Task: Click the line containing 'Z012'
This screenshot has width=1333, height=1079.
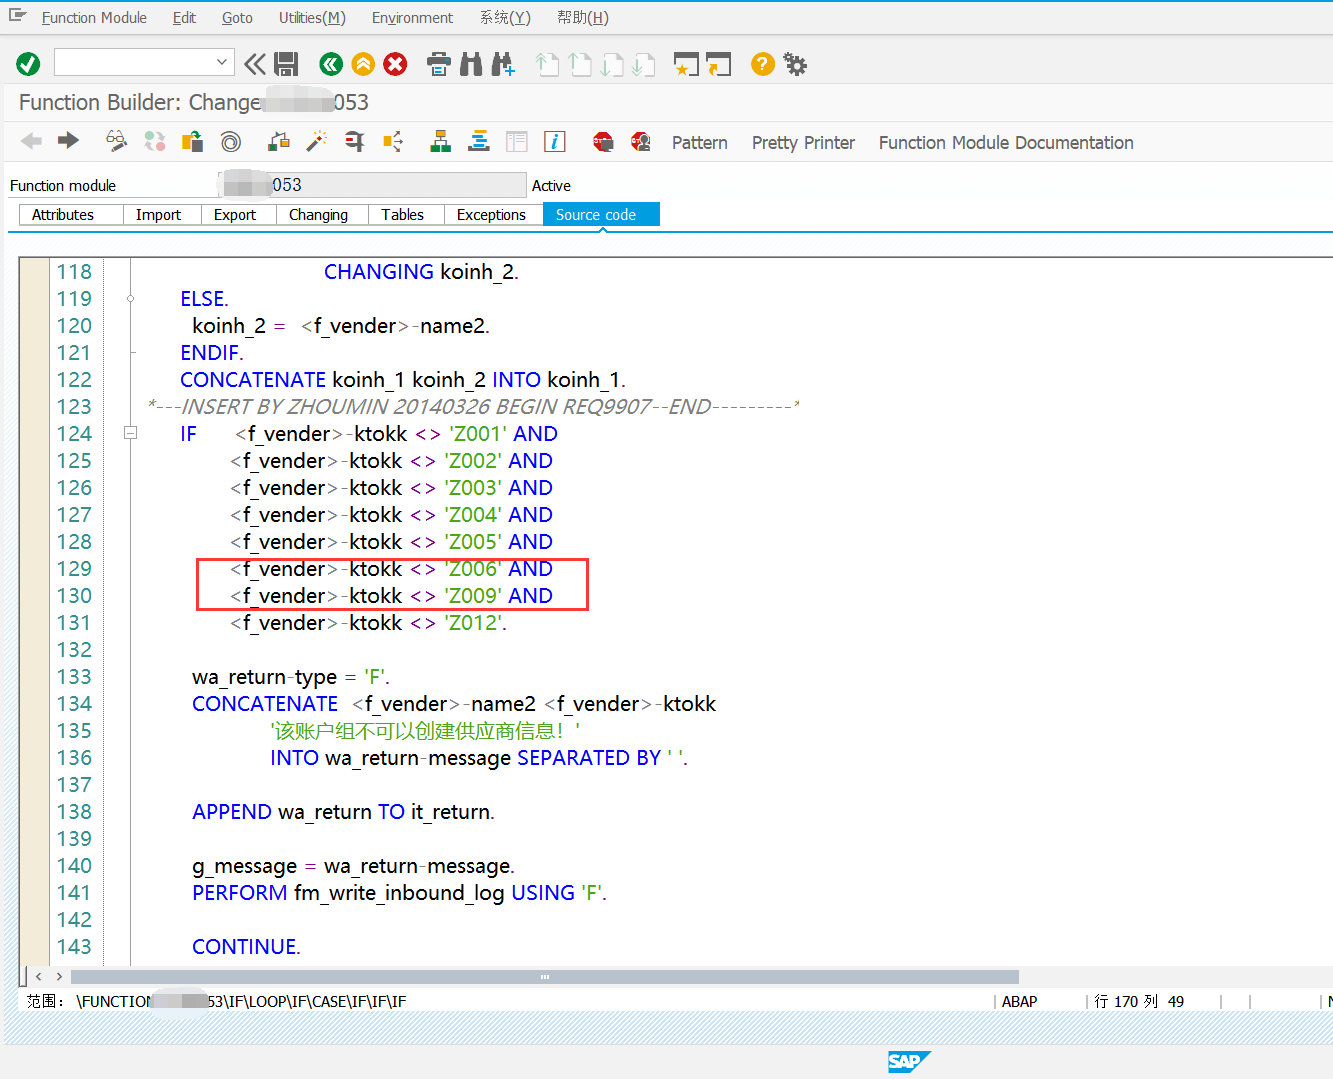Action: coord(369,622)
